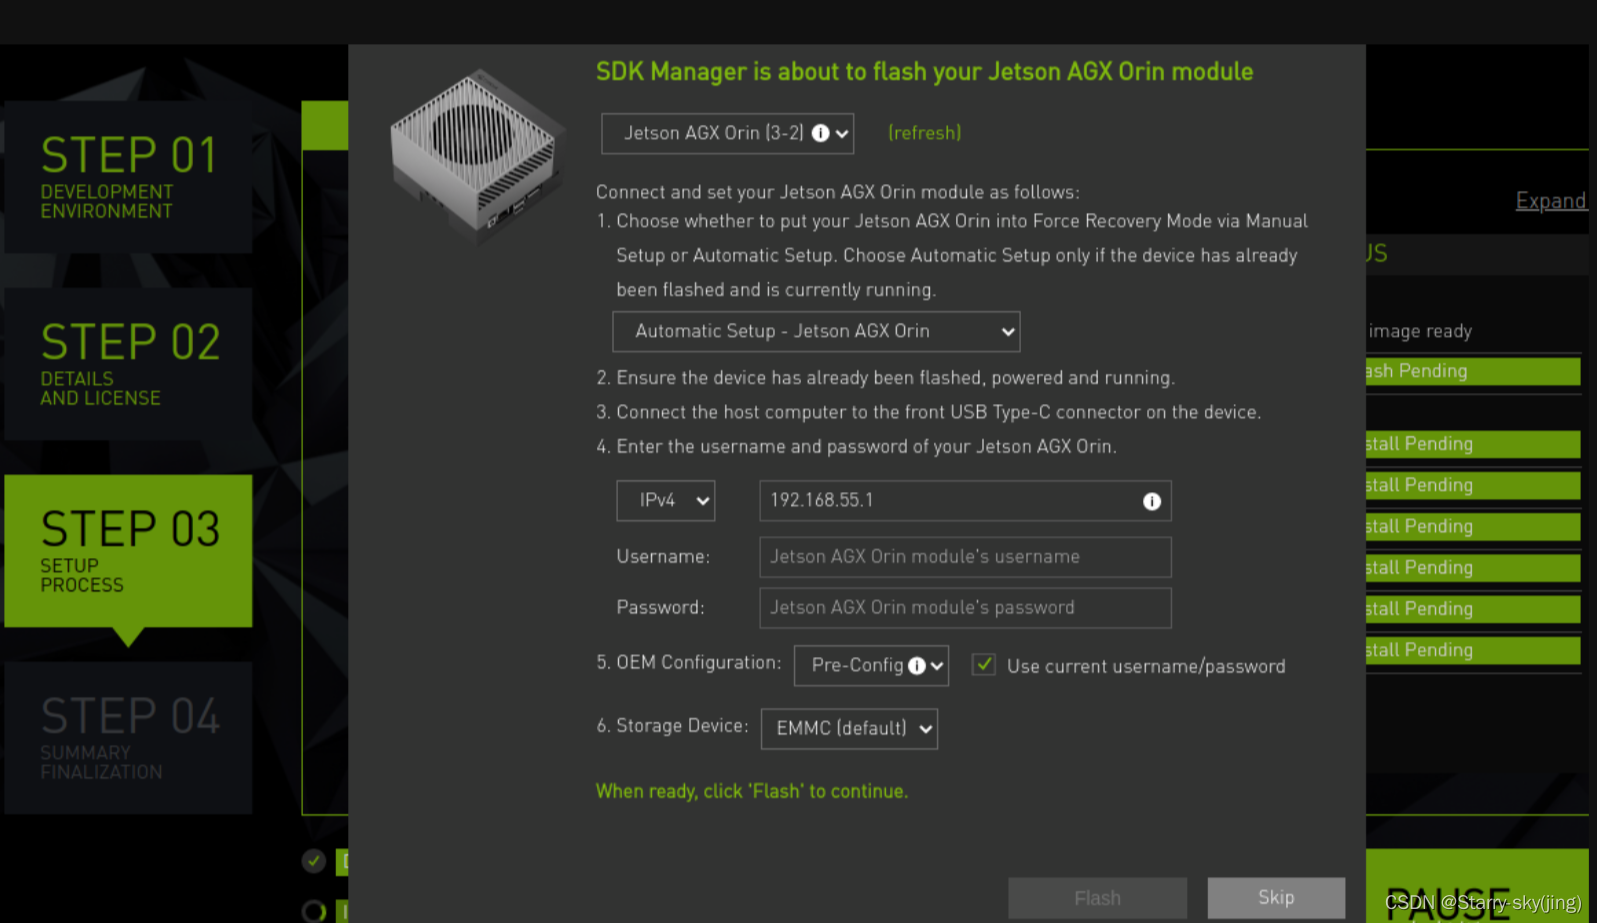This screenshot has width=1597, height=923.
Task: Click the Flash Pending progress bar
Action: pyautogui.click(x=1473, y=371)
